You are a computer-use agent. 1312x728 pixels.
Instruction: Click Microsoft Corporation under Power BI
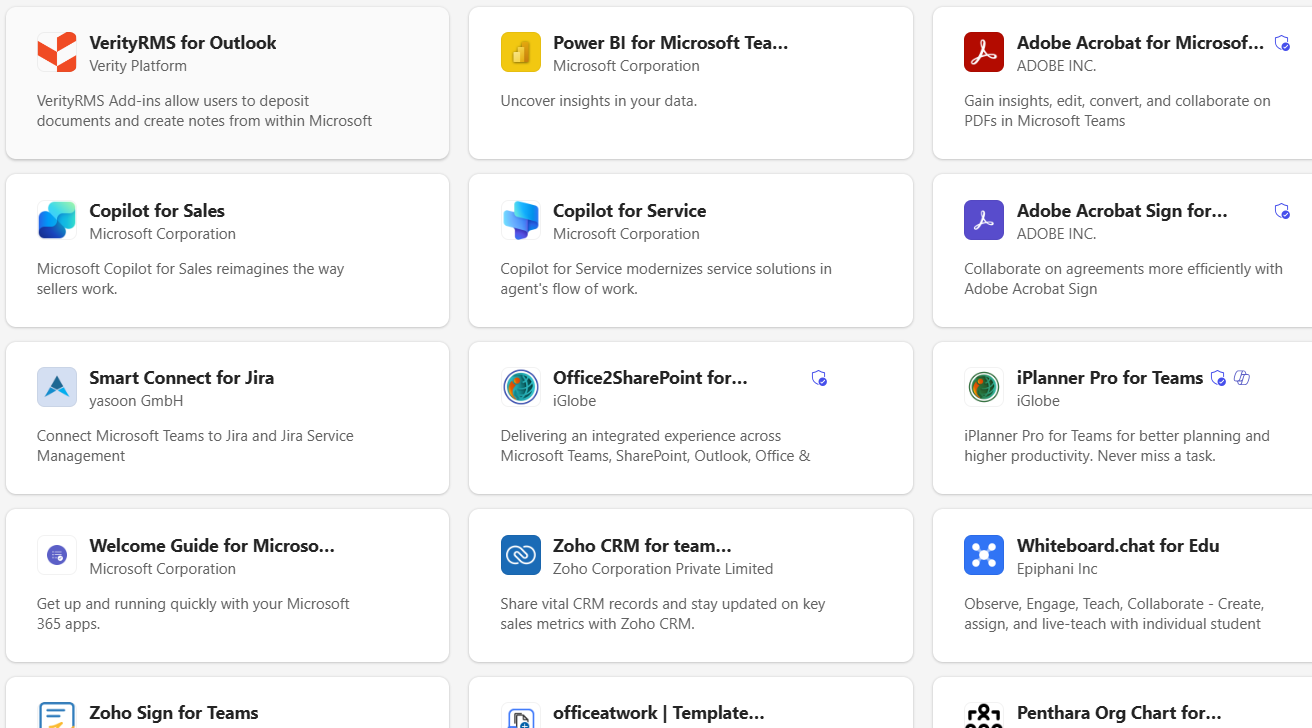coord(626,66)
